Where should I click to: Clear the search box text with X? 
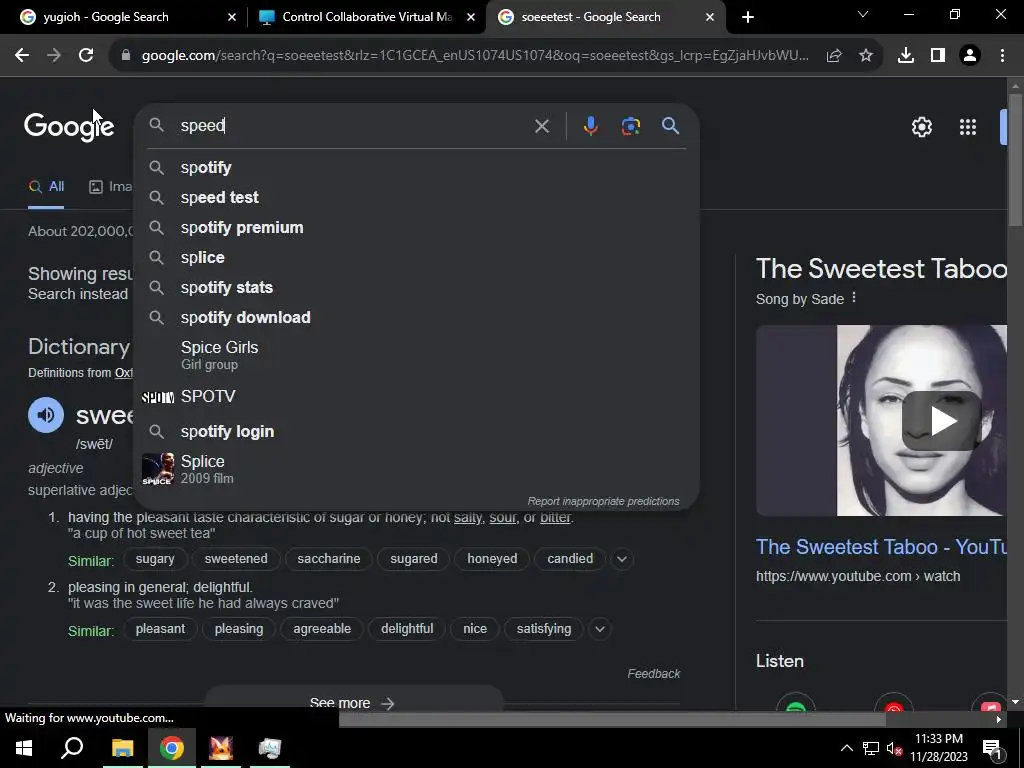click(541, 126)
